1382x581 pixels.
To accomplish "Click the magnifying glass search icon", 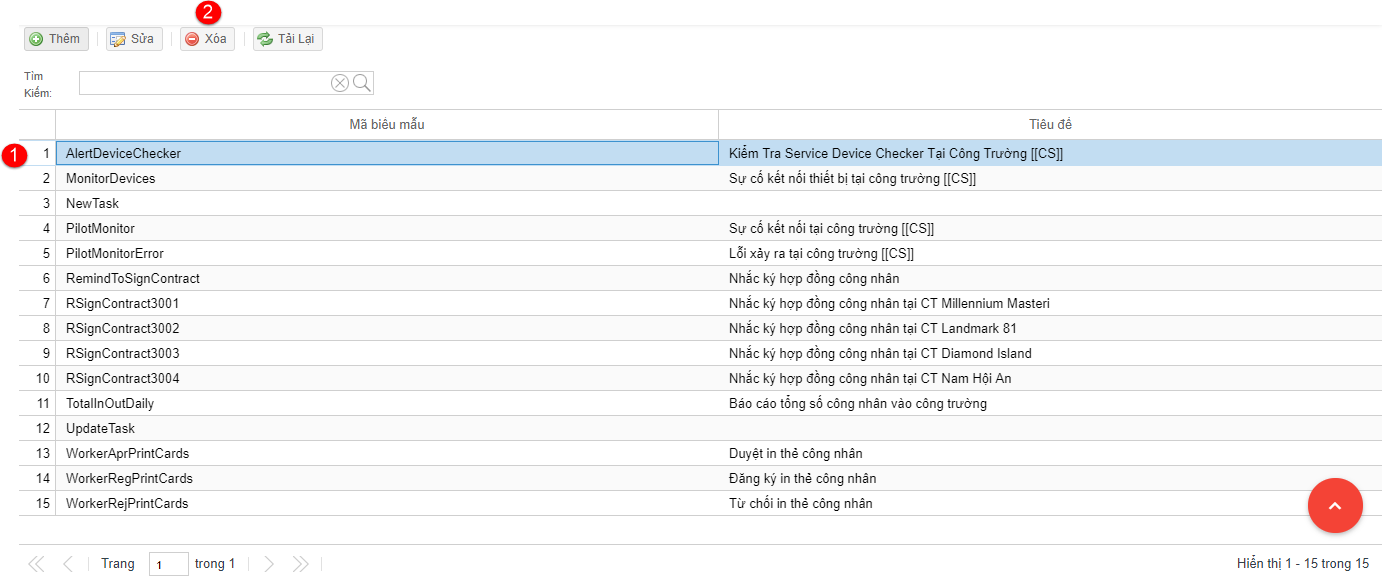I will click(x=362, y=83).
